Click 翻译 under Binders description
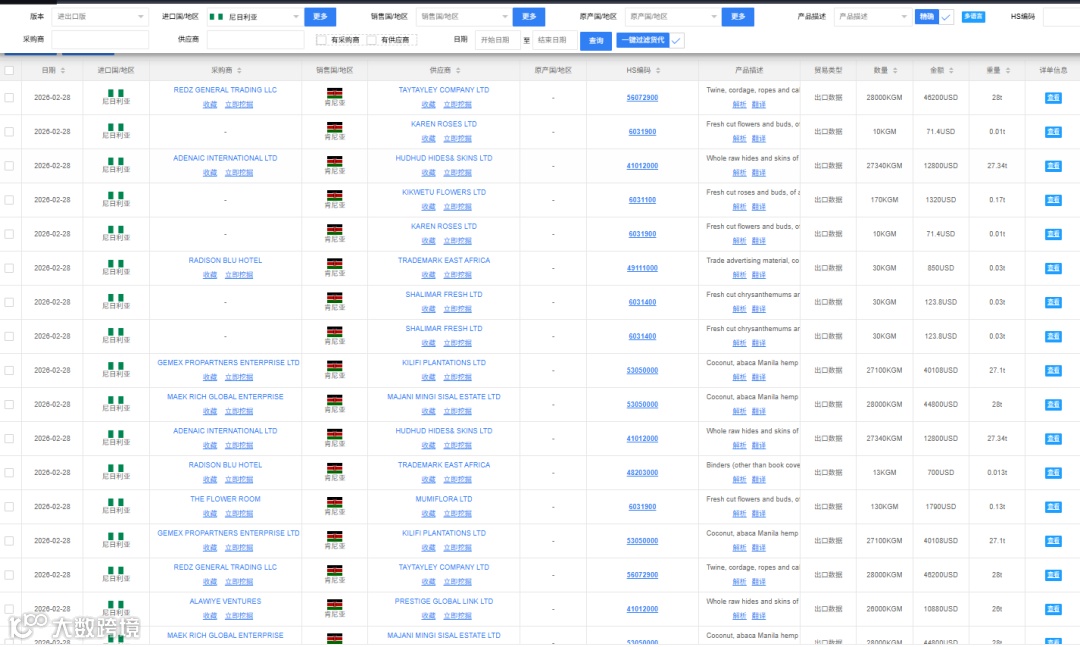 tap(758, 480)
